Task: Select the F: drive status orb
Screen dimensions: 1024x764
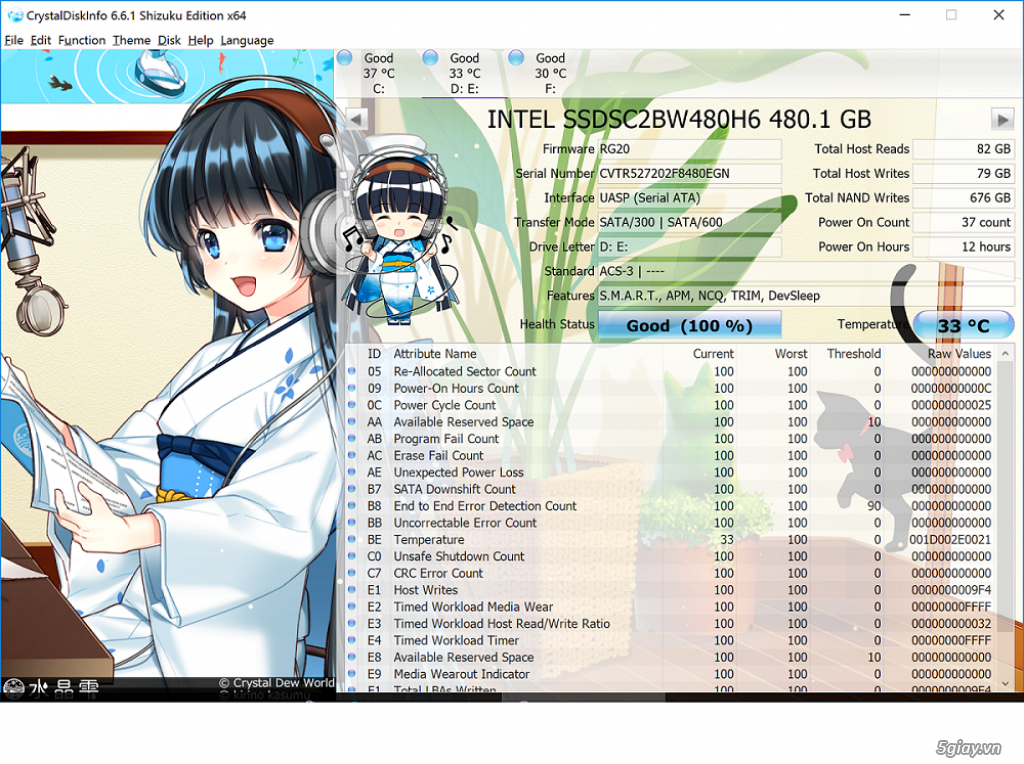Action: point(516,58)
